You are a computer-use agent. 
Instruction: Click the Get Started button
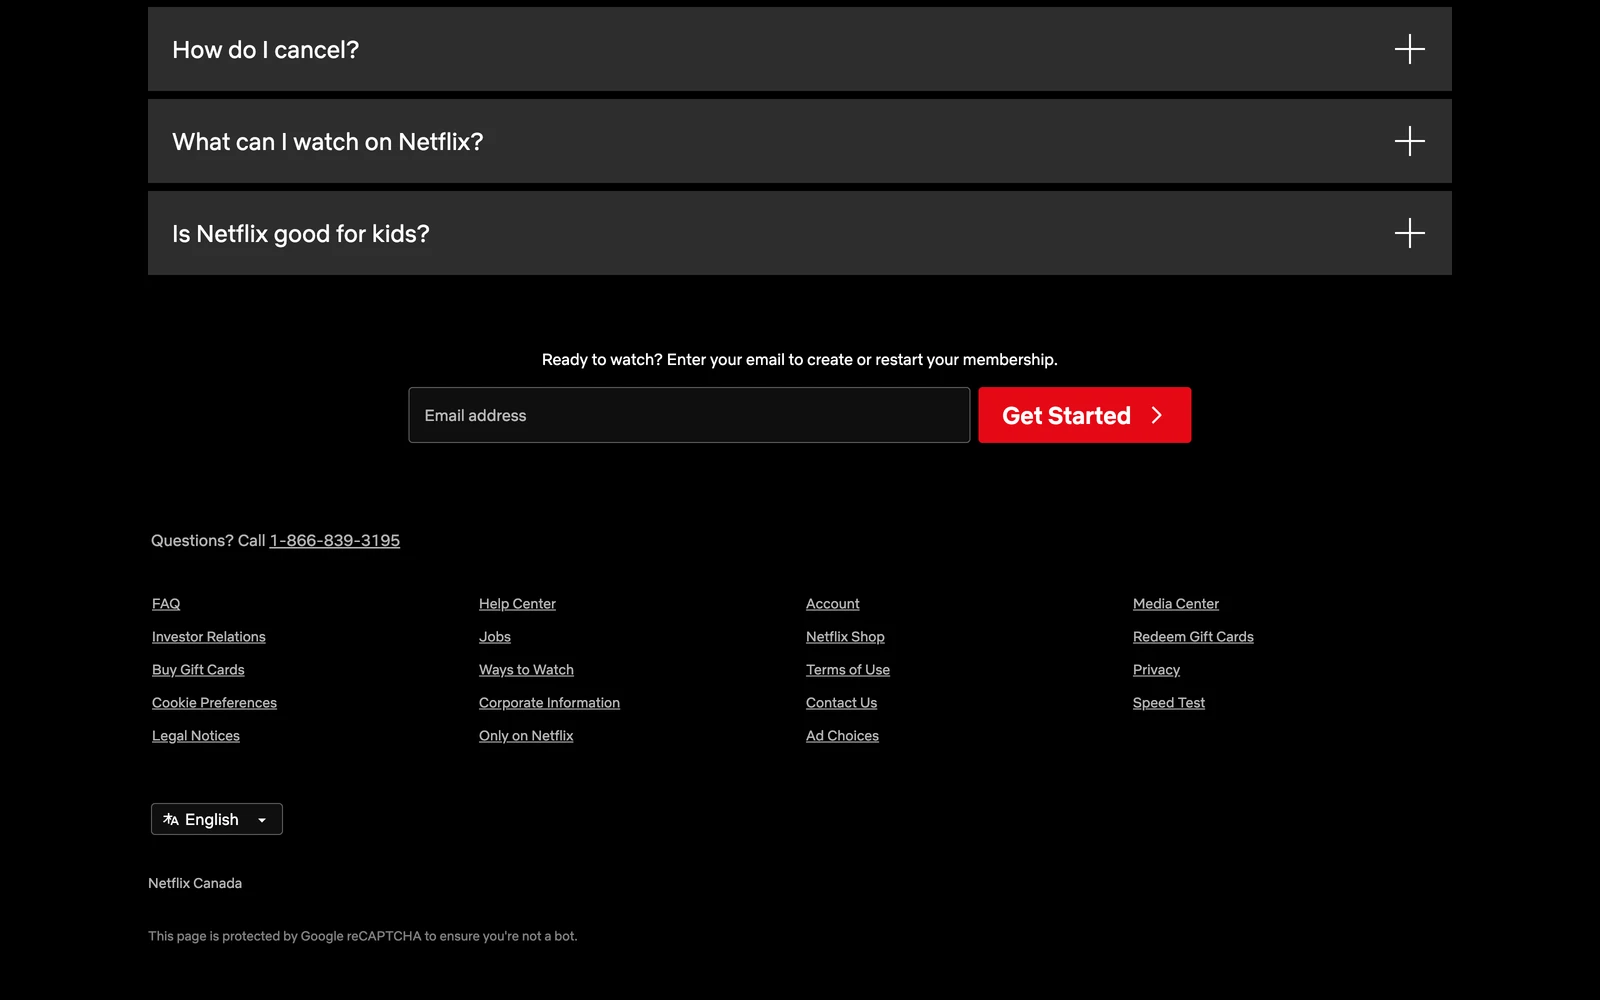coord(1085,415)
